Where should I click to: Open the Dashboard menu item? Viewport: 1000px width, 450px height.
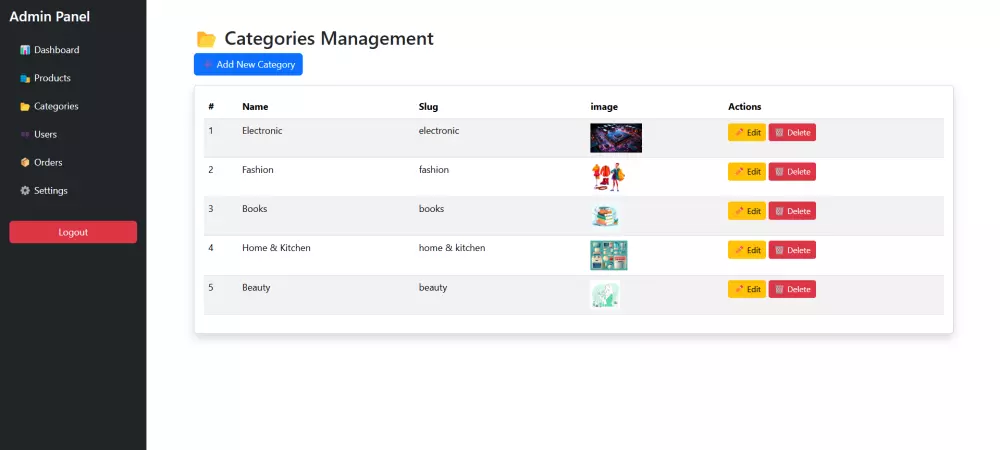[x=56, y=50]
